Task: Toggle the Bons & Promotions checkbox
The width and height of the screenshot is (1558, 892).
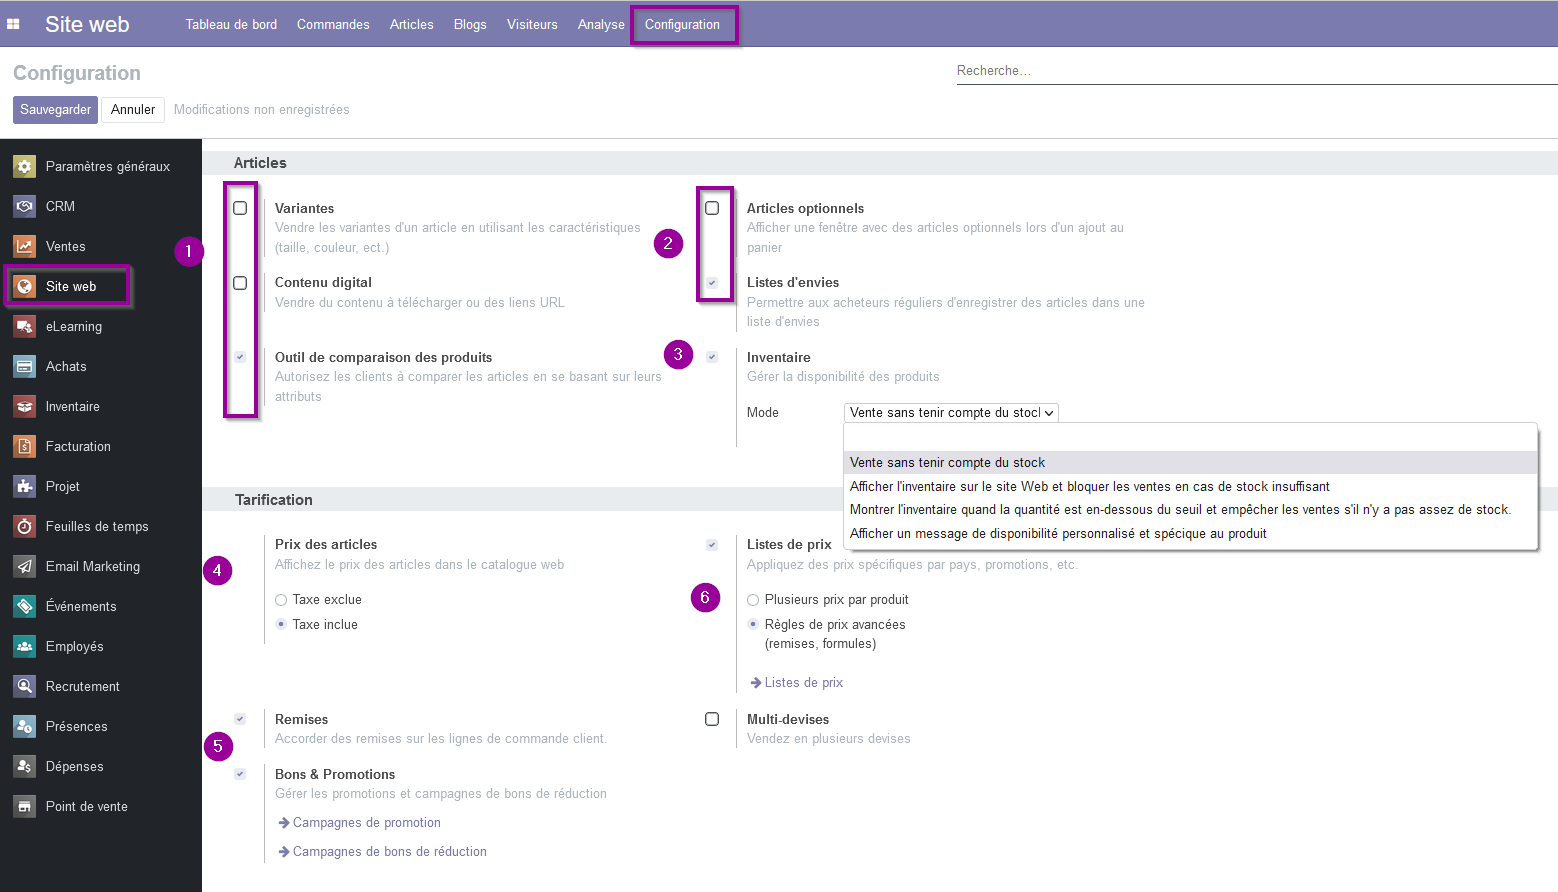Action: point(240,774)
